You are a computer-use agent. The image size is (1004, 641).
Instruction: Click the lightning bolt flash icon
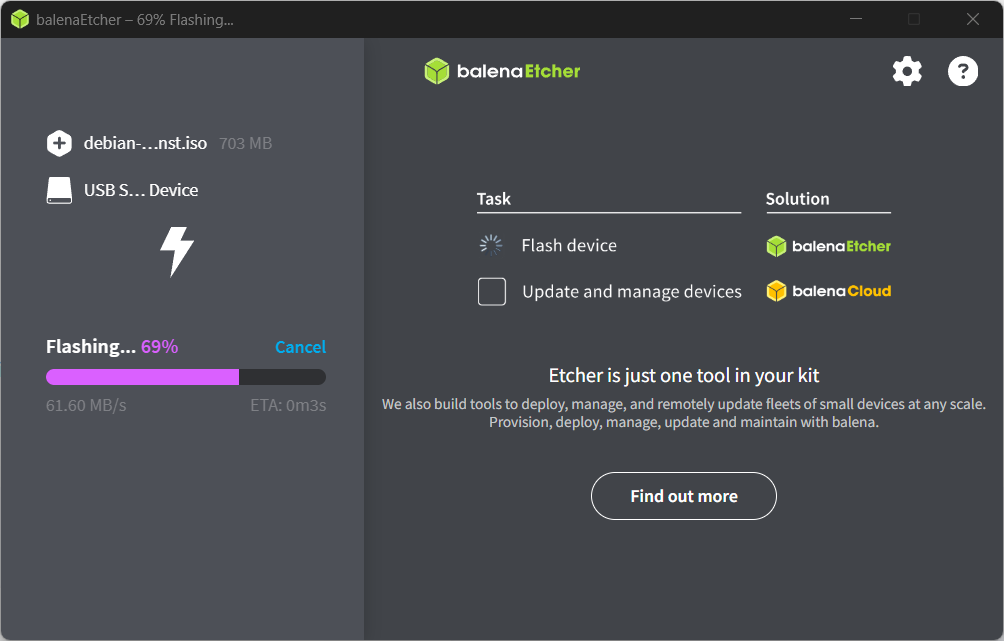177,251
